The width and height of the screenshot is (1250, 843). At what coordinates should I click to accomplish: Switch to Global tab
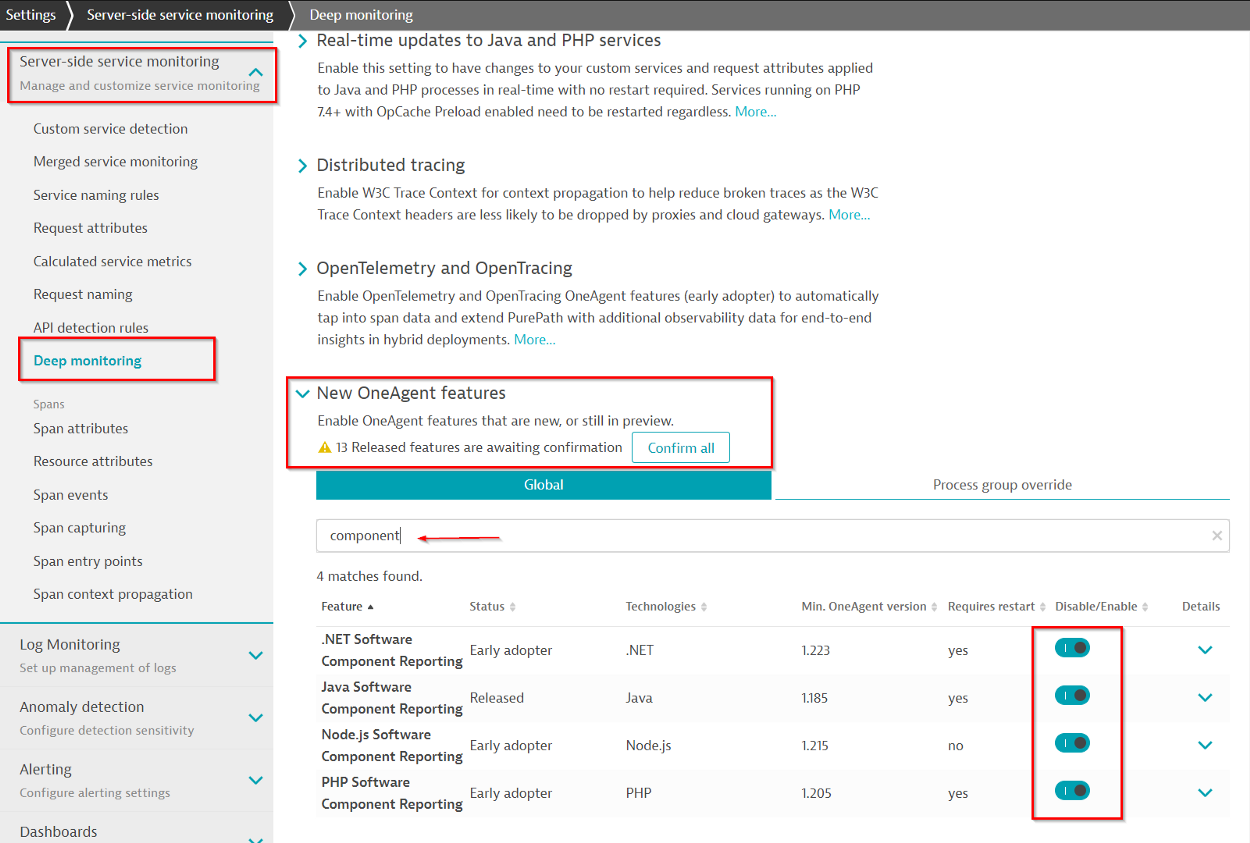pos(544,485)
